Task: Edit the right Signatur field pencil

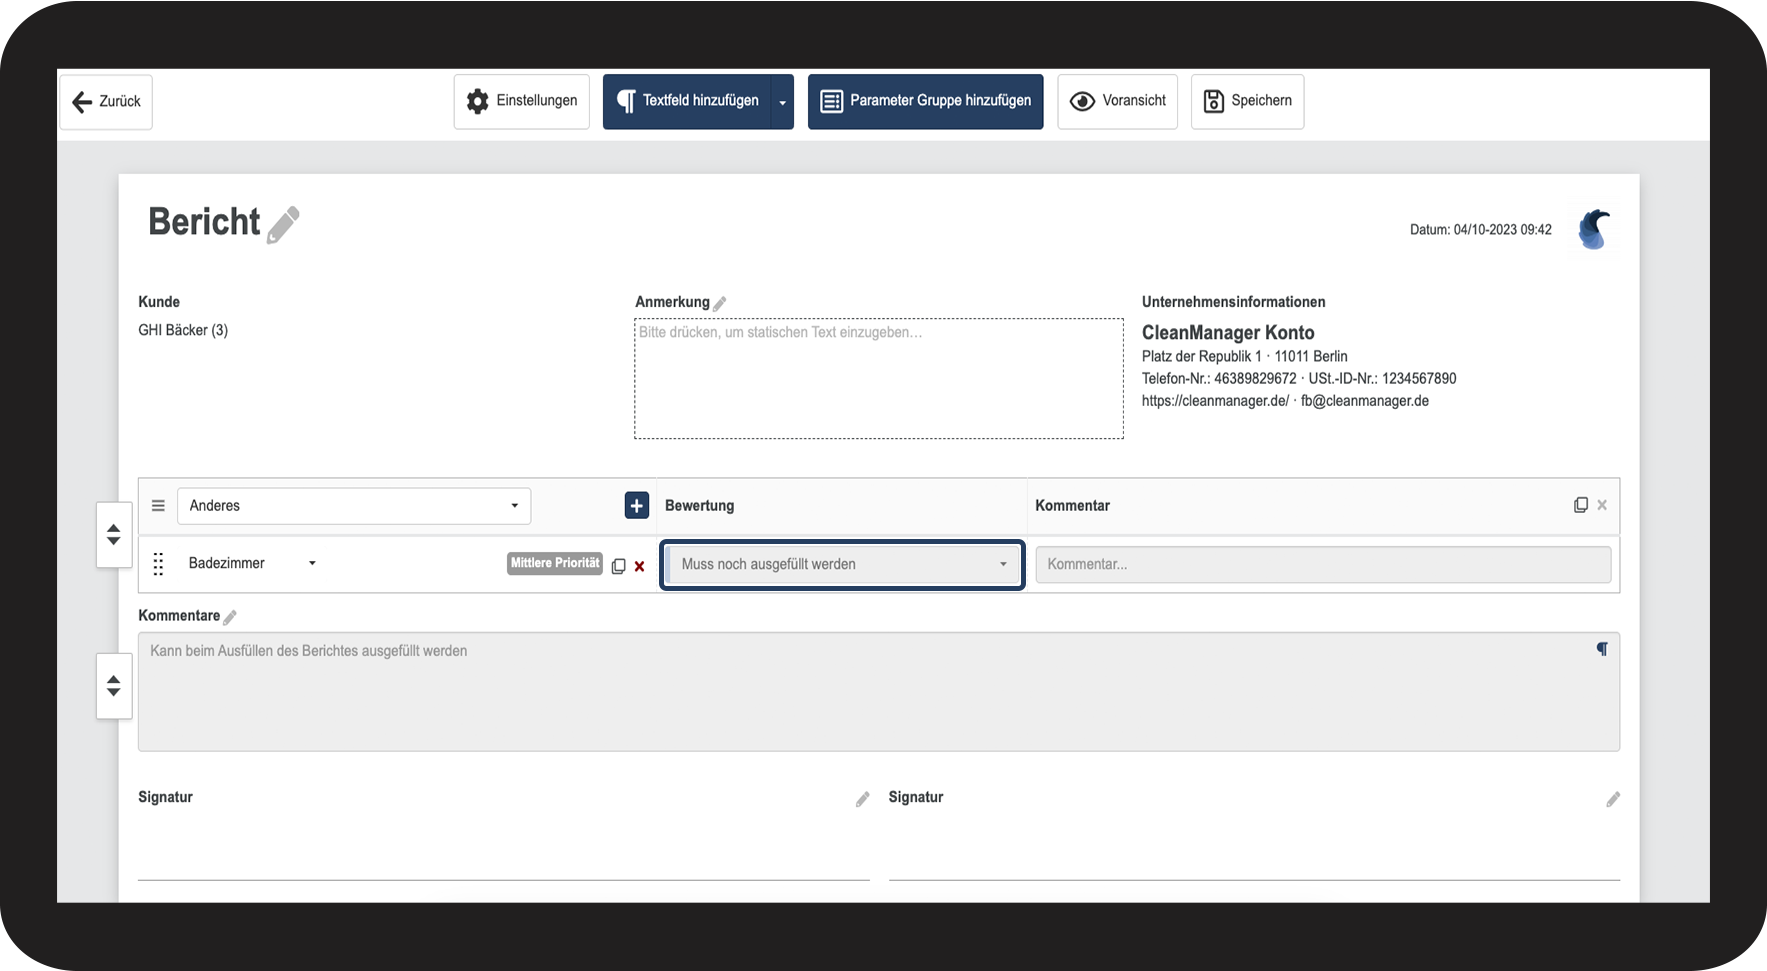Action: 1612,799
